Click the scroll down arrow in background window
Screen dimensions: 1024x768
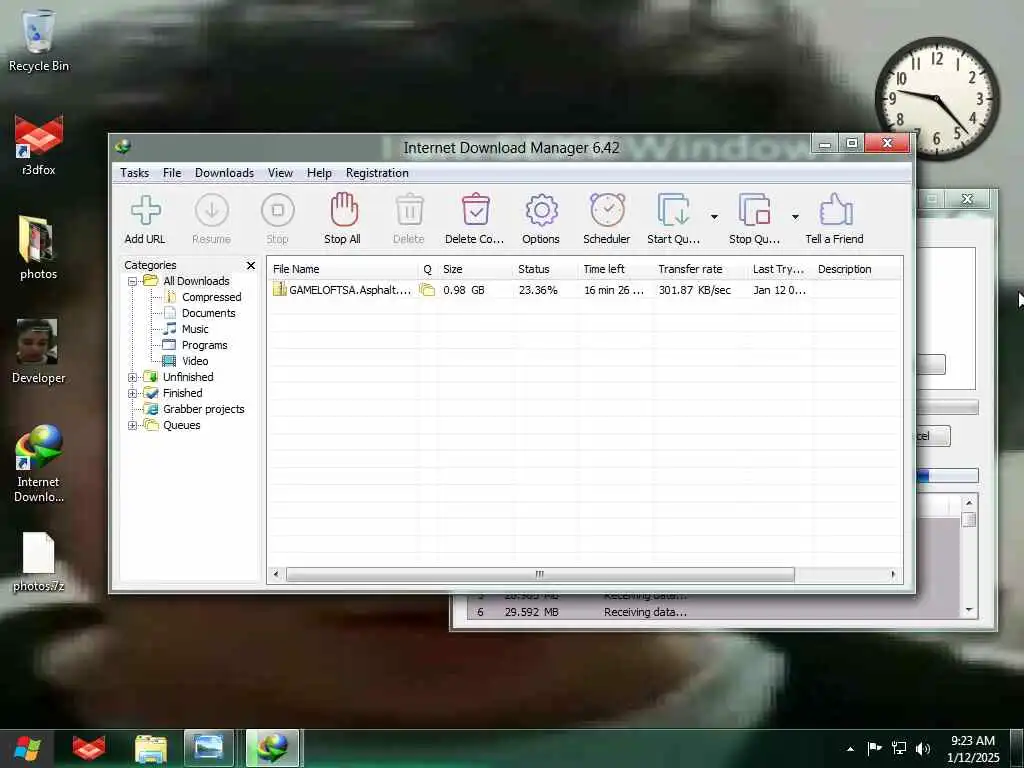(969, 610)
